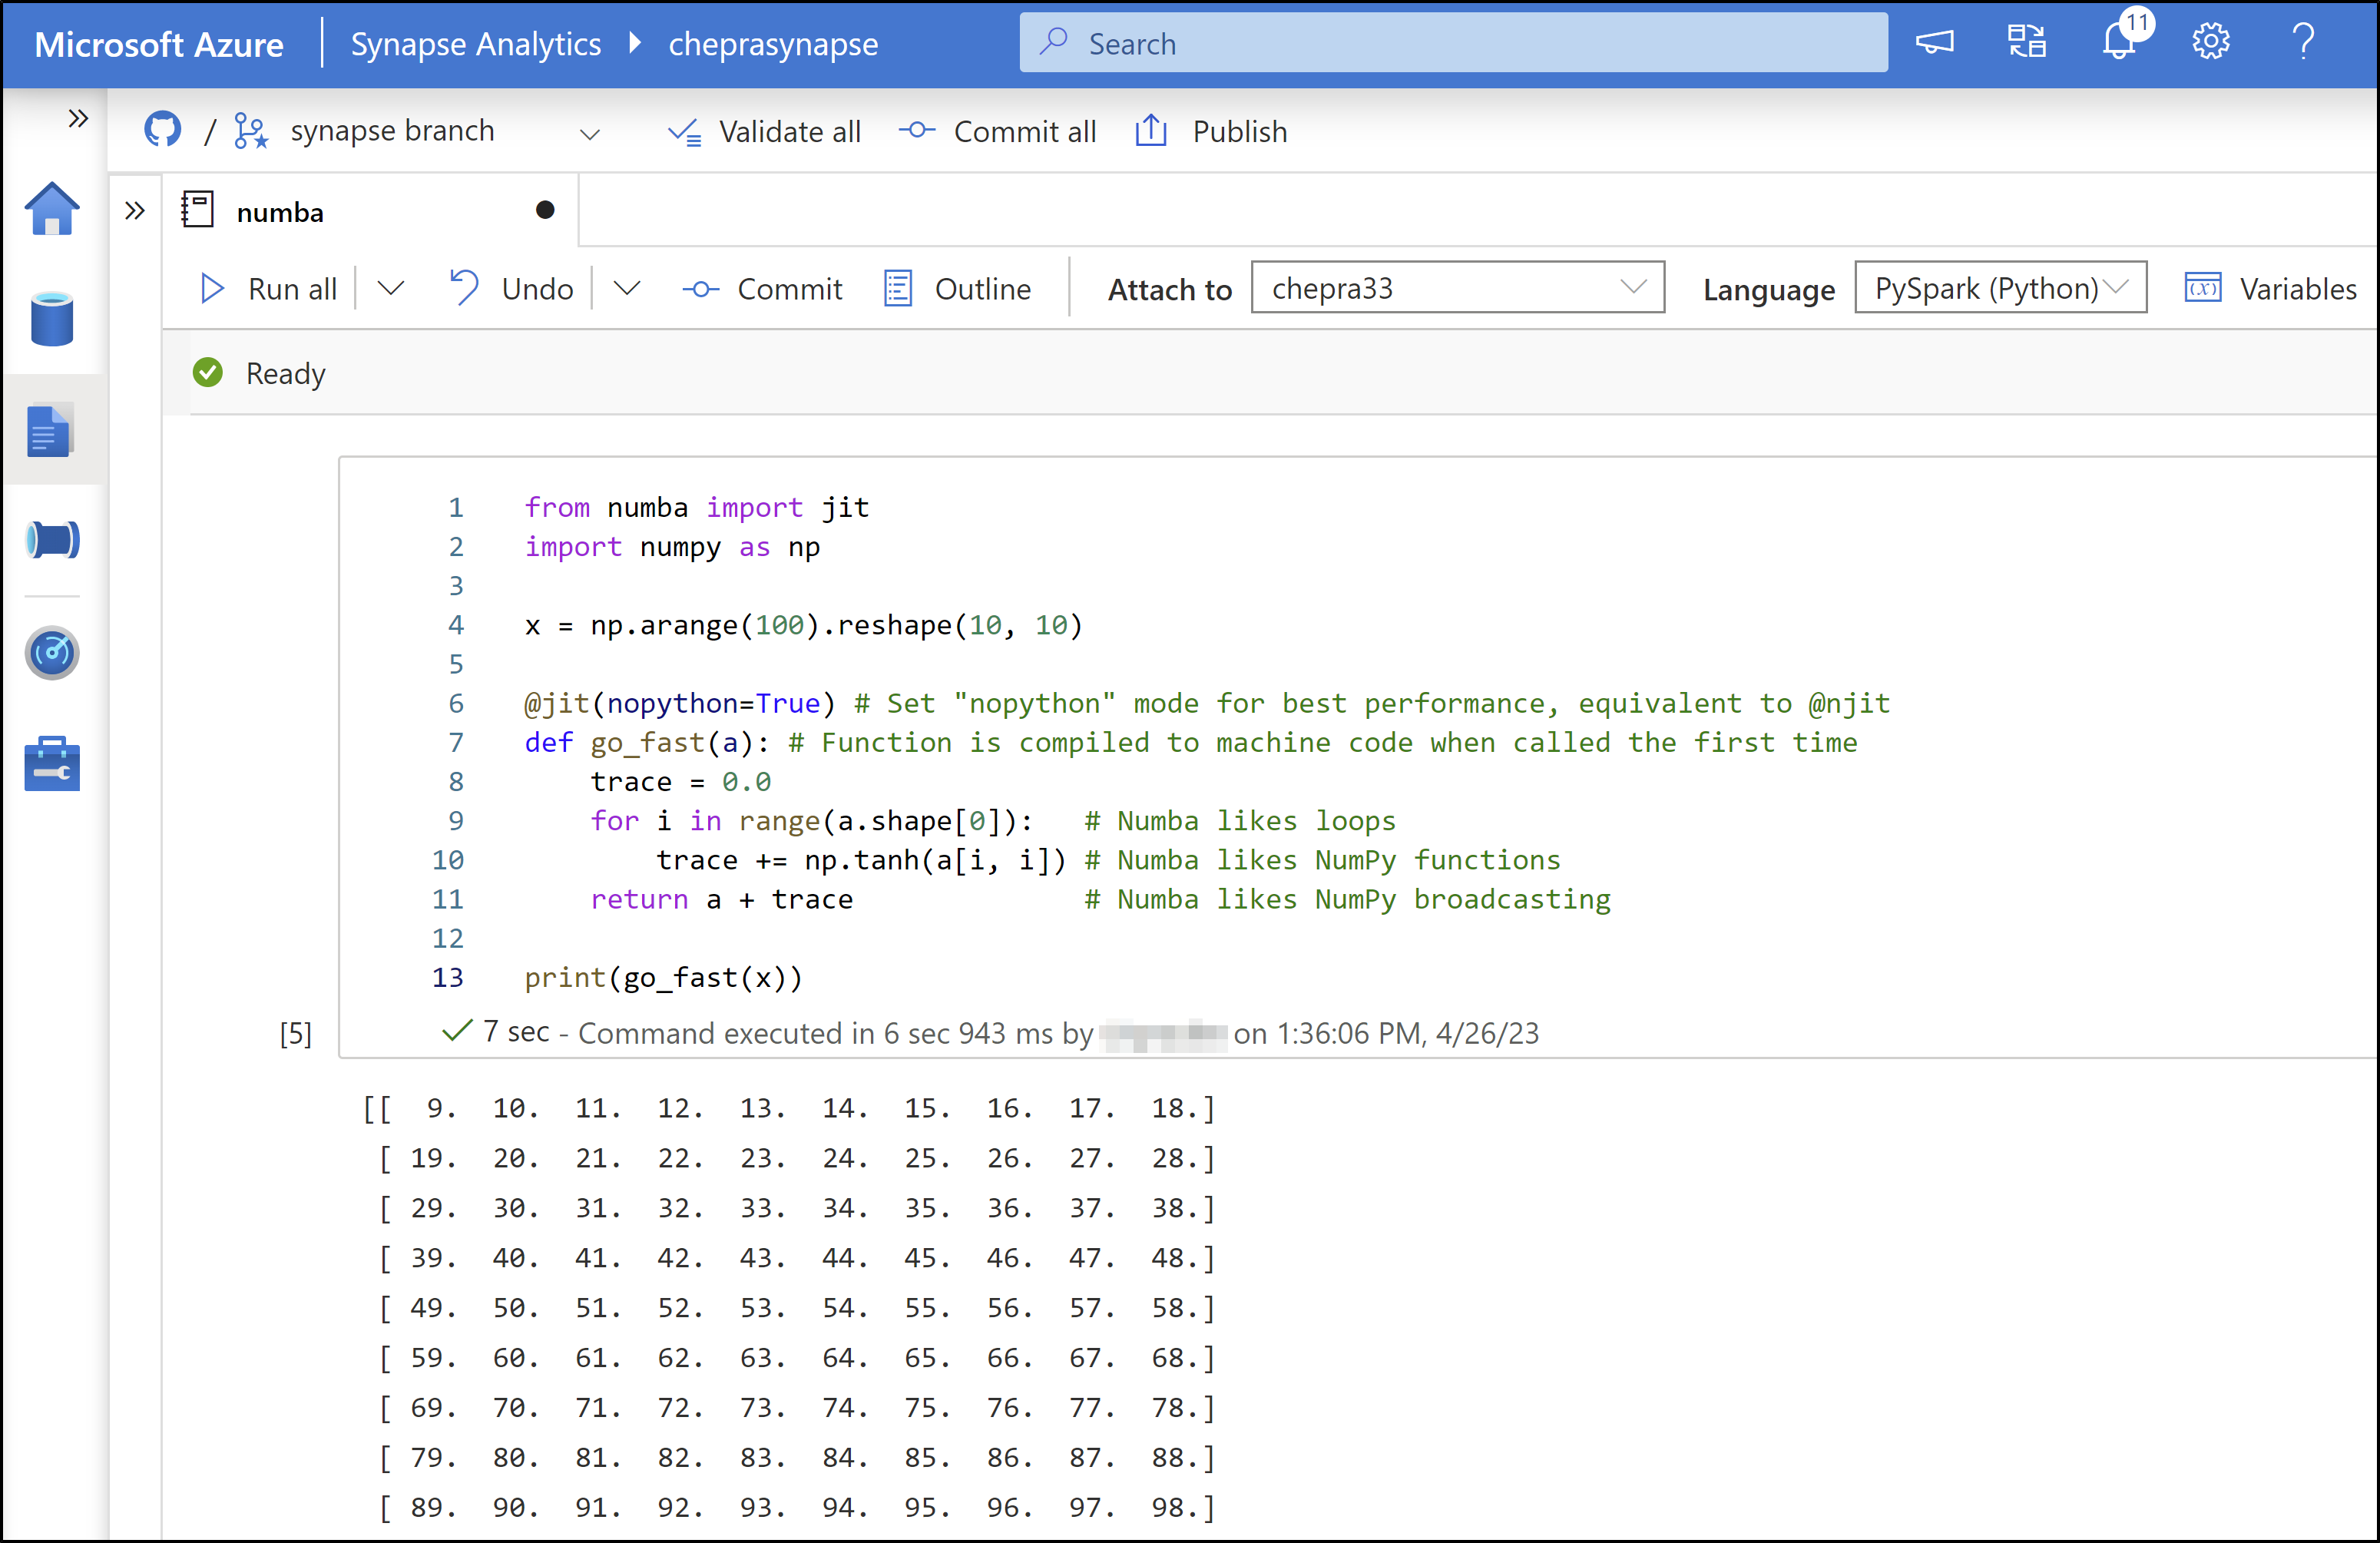The image size is (2380, 1543).
Task: Click the Outline page icon
Action: coord(898,289)
